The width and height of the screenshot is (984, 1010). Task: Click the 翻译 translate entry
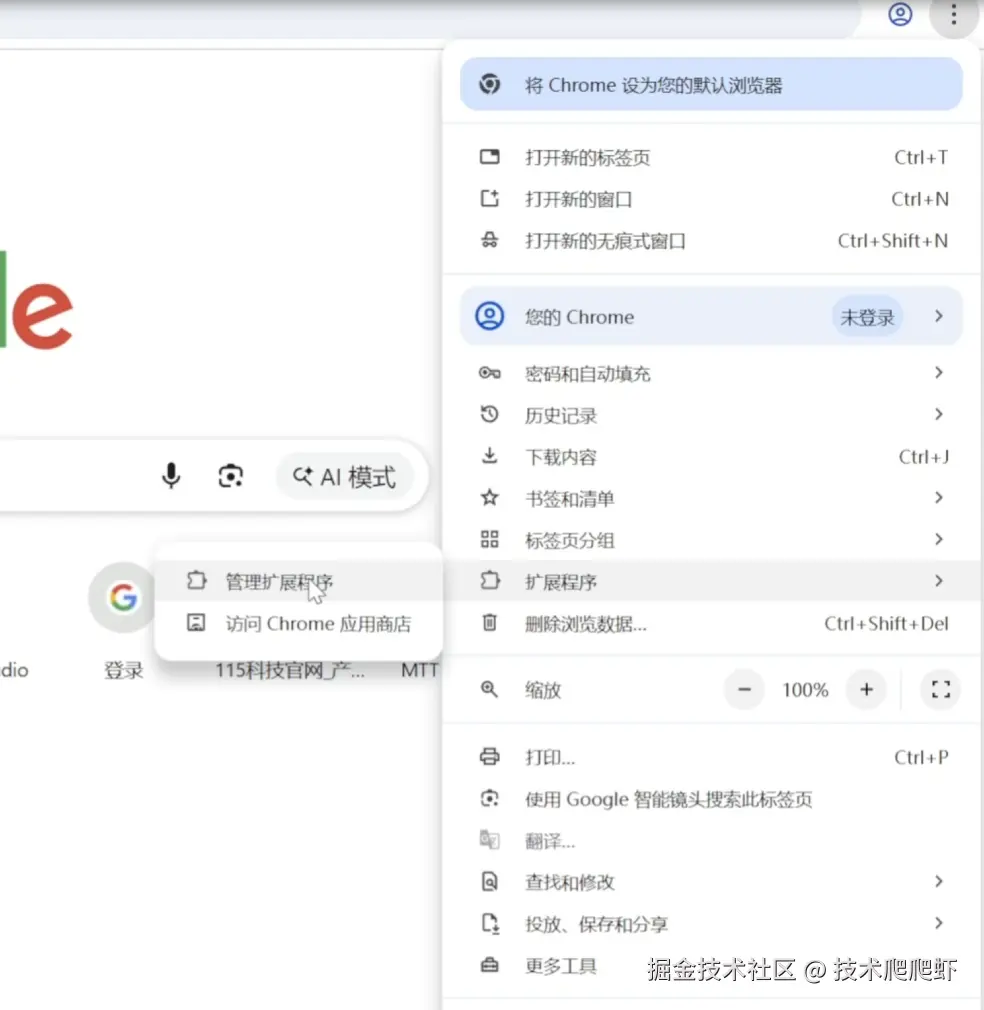click(x=711, y=841)
